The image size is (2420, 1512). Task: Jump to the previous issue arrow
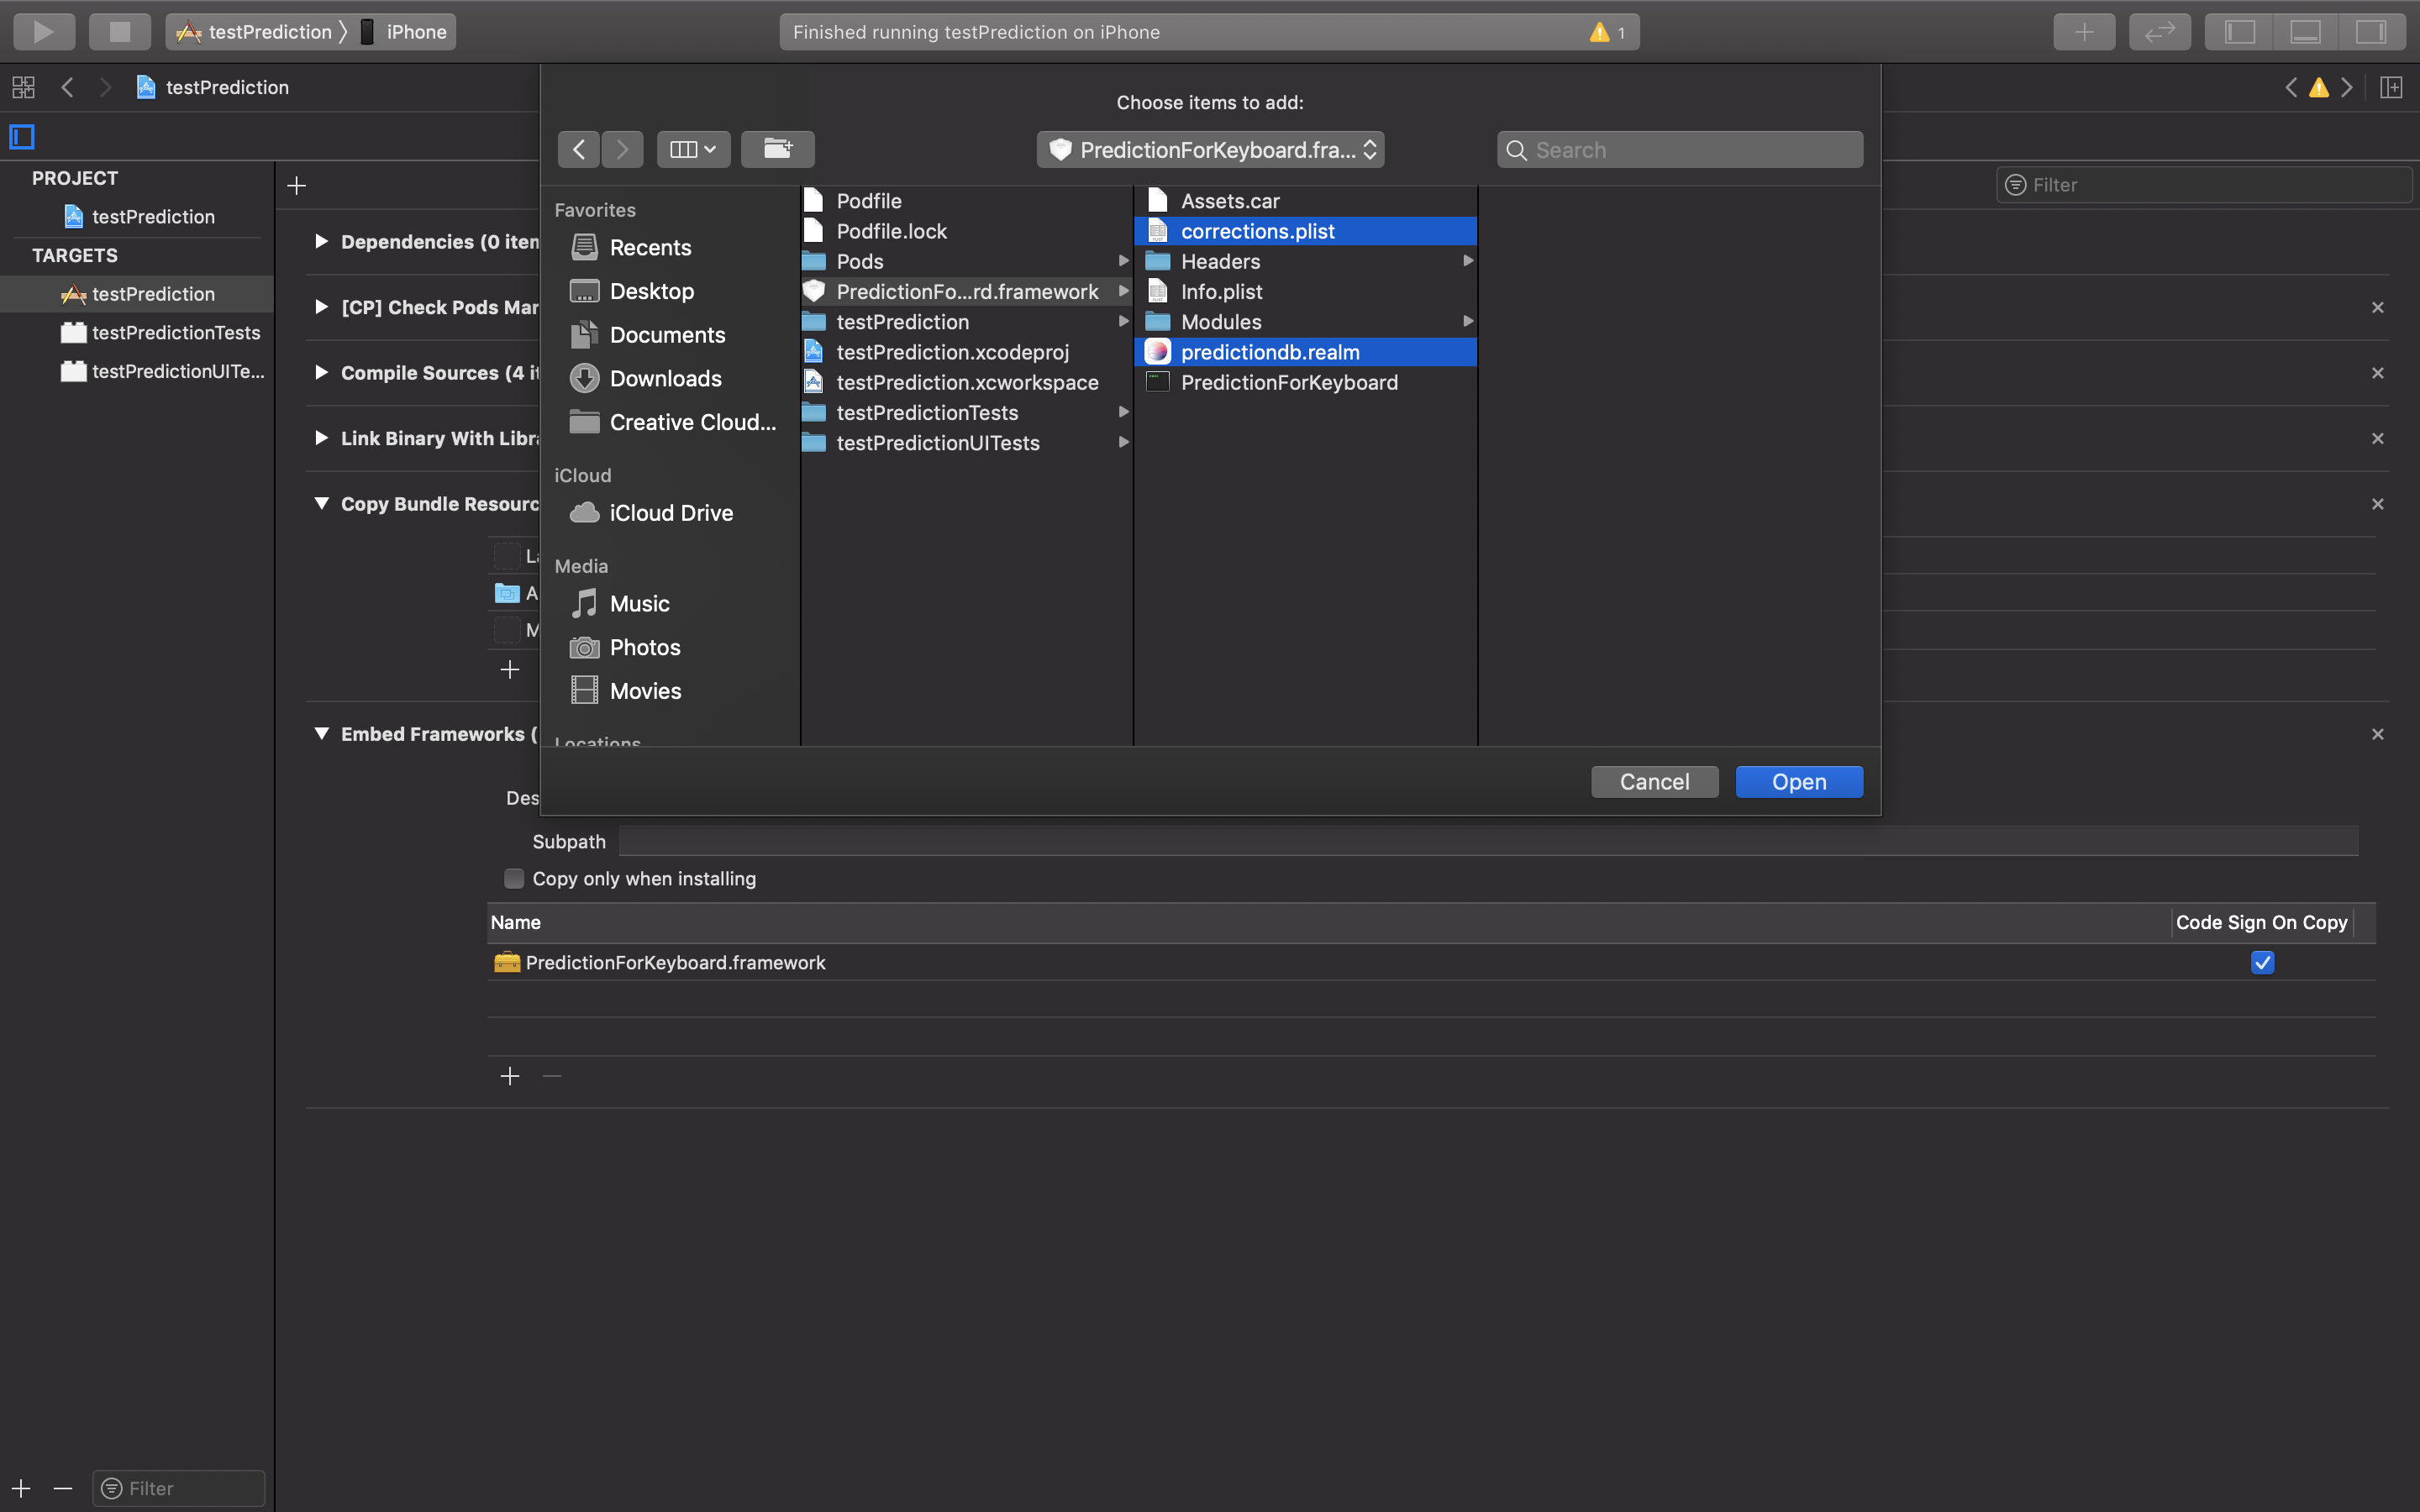point(2291,87)
